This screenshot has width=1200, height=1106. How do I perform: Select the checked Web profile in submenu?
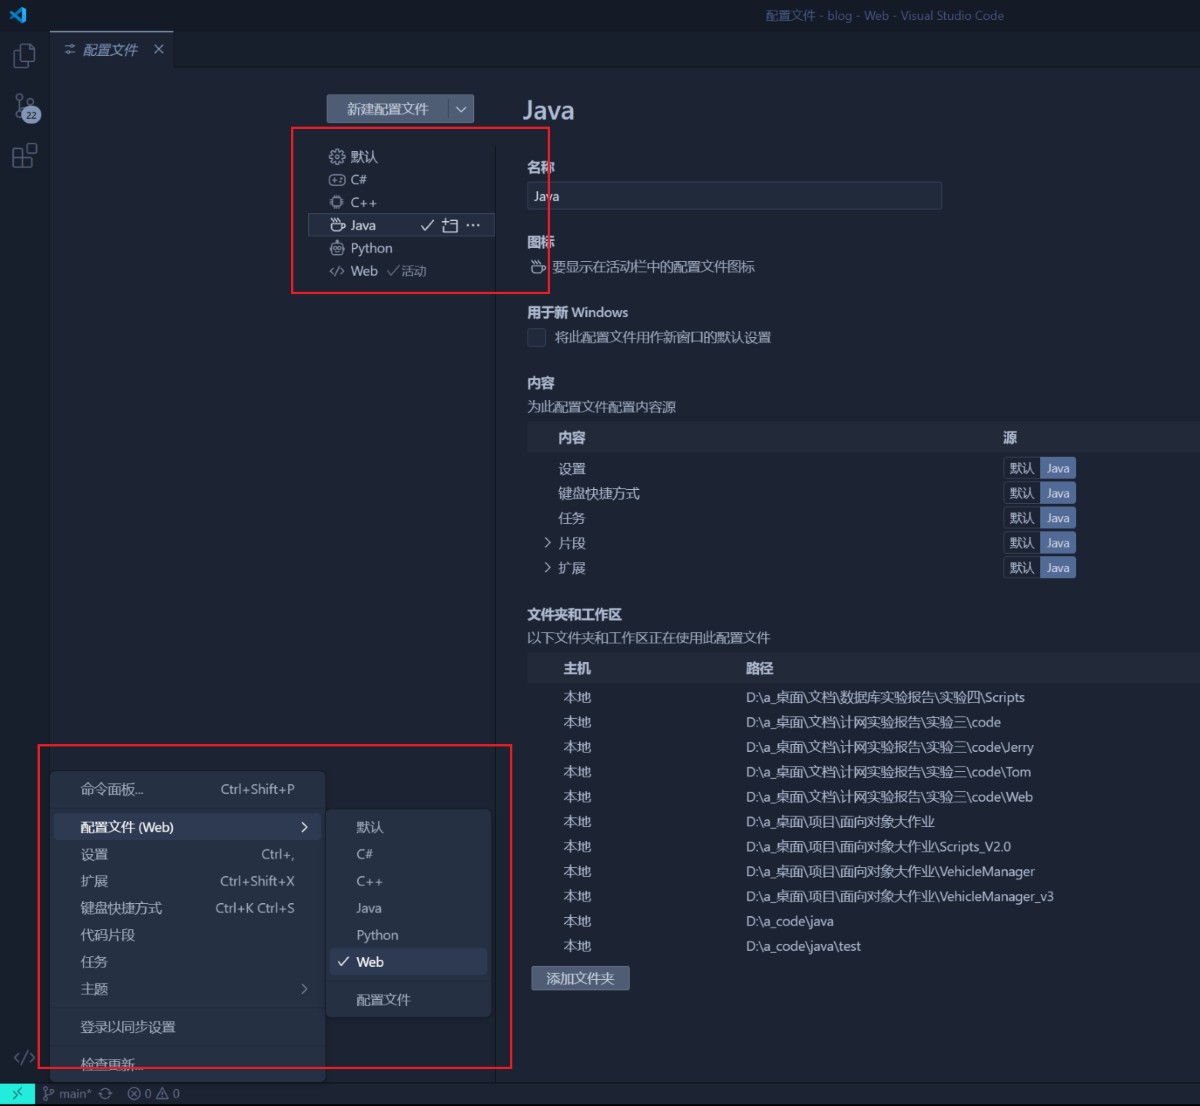[x=408, y=962]
